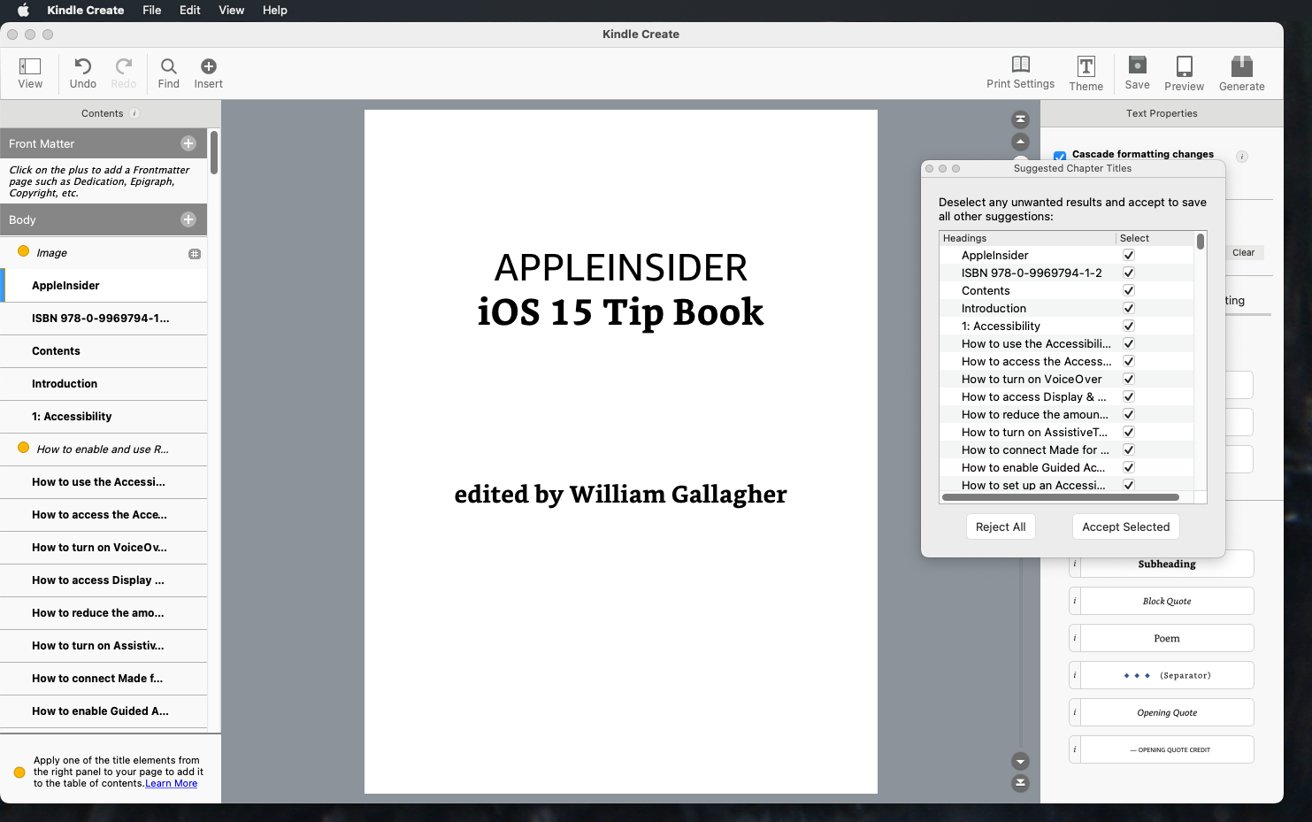This screenshot has height=822, width=1312.
Task: Uncheck How to enable Guided Ac... suggestion
Action: click(1129, 467)
